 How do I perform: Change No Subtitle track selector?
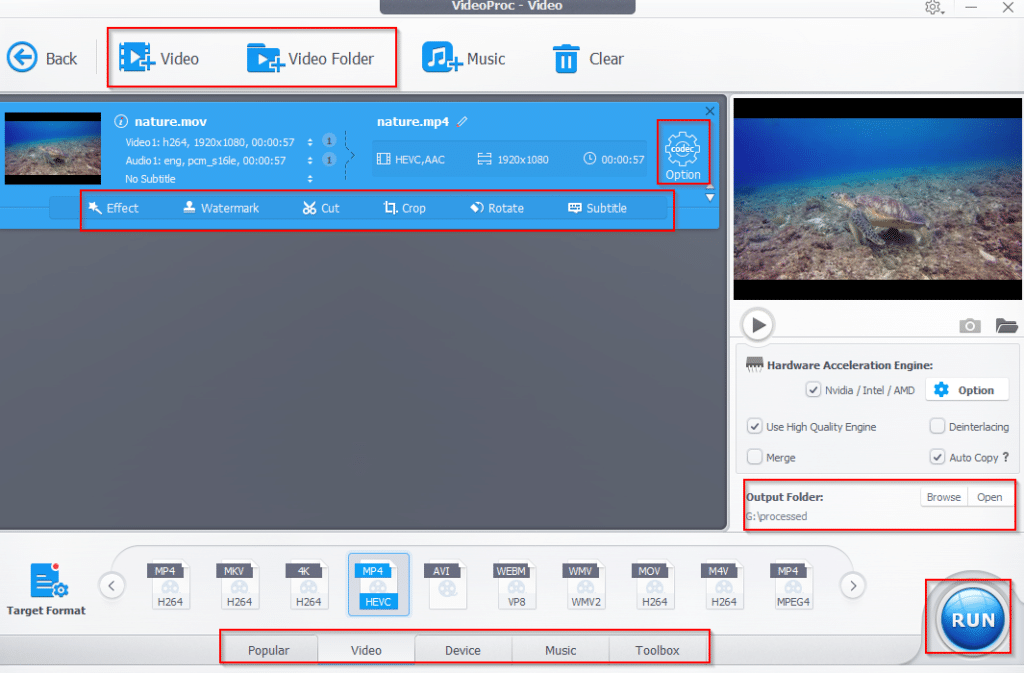pyautogui.click(x=310, y=179)
